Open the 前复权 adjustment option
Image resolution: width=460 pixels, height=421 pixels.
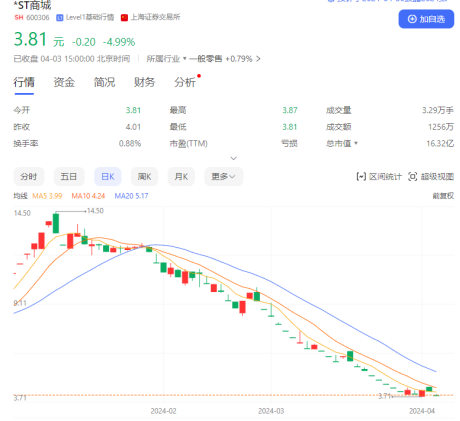tap(443, 196)
